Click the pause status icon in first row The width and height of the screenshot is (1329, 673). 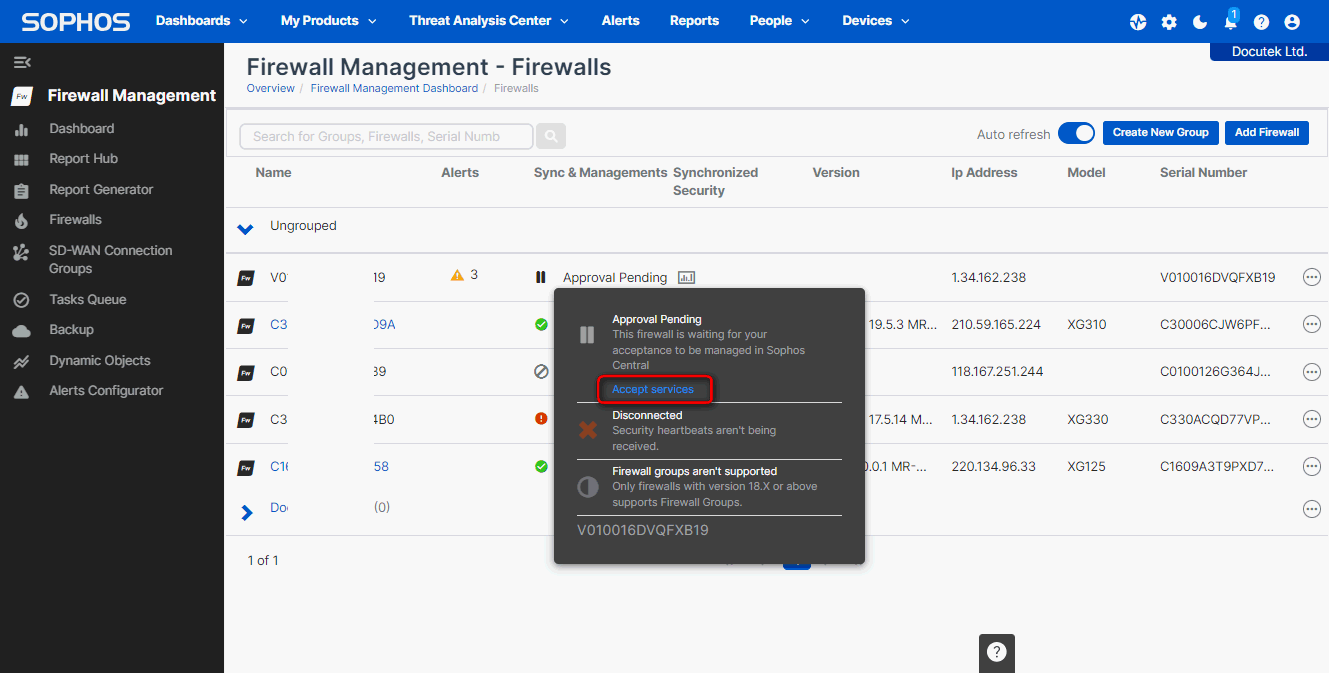[x=541, y=277]
